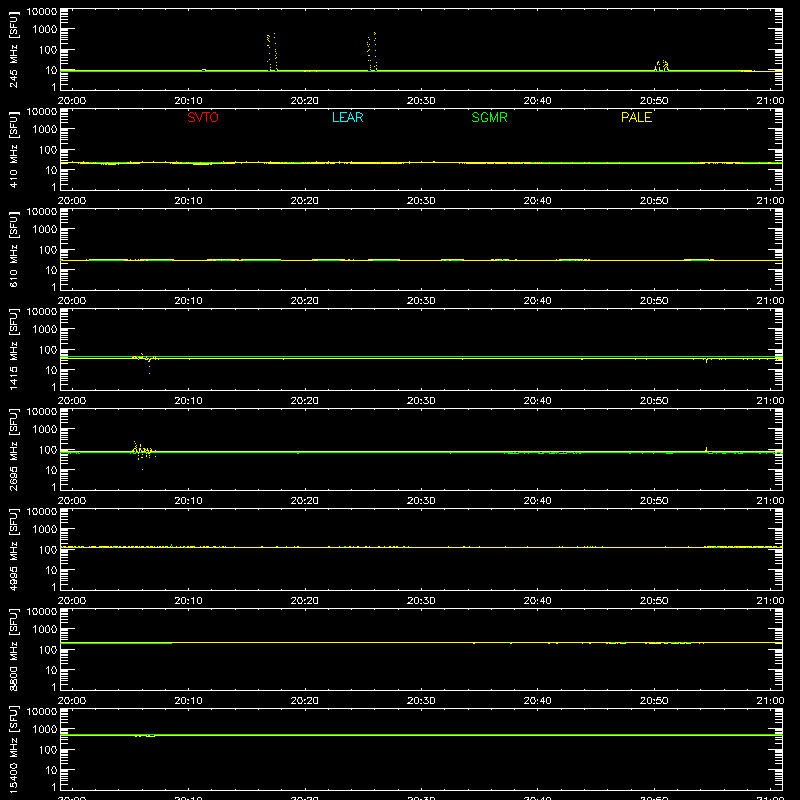Click the red SVTO station label
The height and width of the screenshot is (800, 800).
(x=203, y=117)
